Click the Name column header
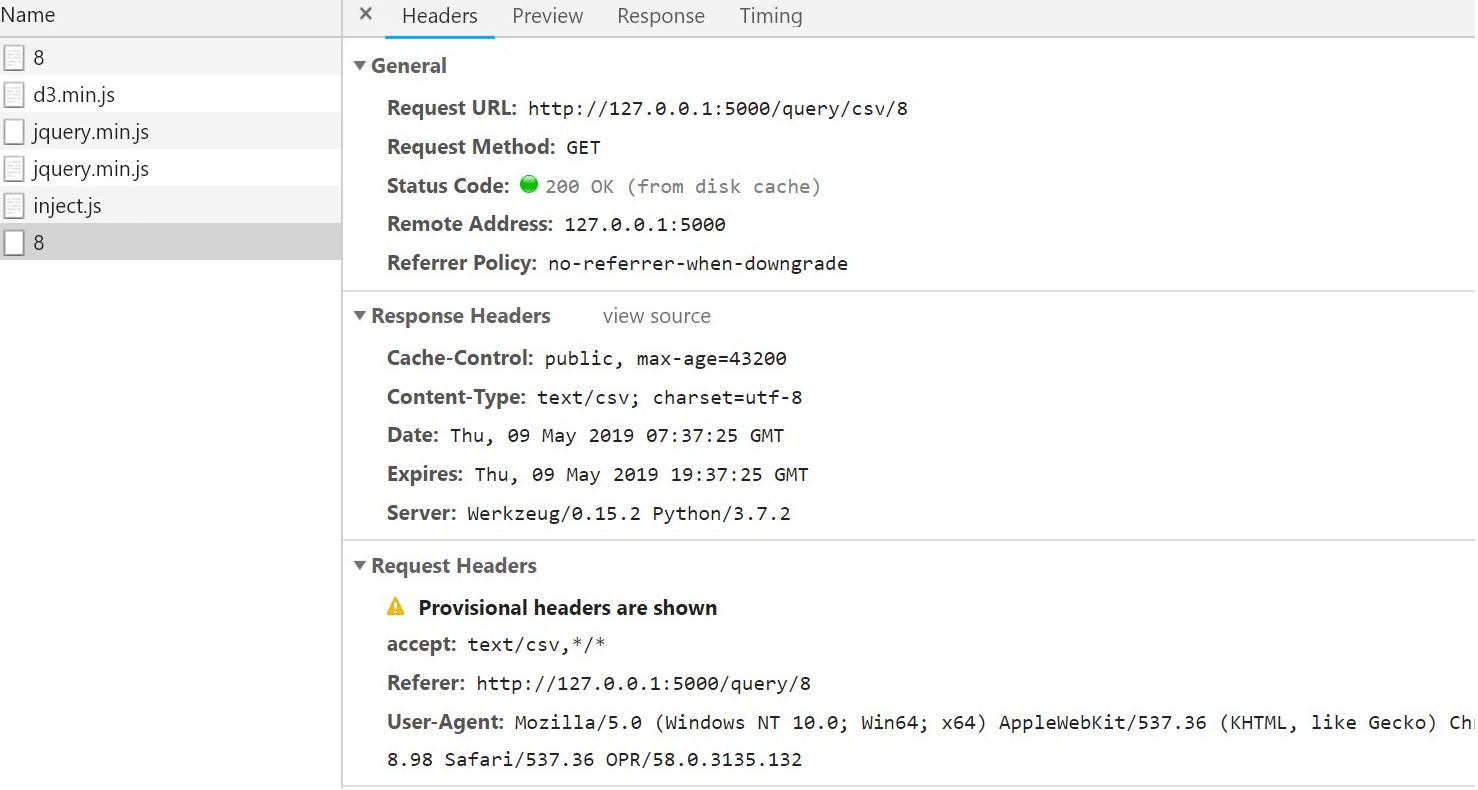1478x790 pixels. (x=28, y=15)
